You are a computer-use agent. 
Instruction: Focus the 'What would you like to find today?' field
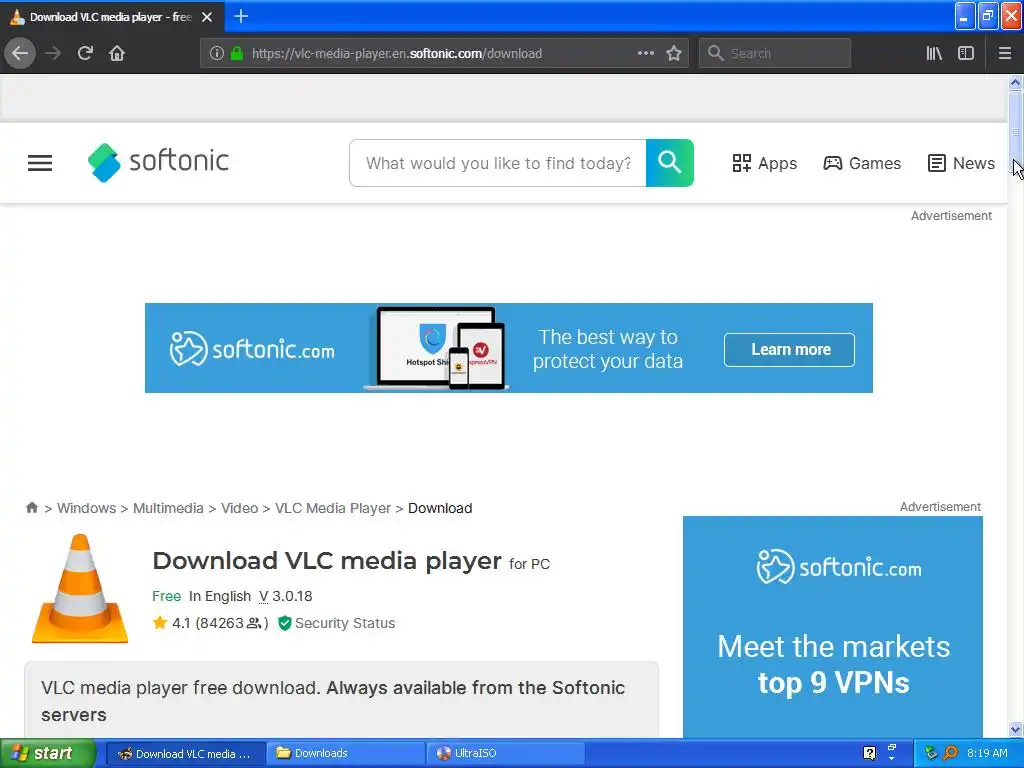pos(498,163)
